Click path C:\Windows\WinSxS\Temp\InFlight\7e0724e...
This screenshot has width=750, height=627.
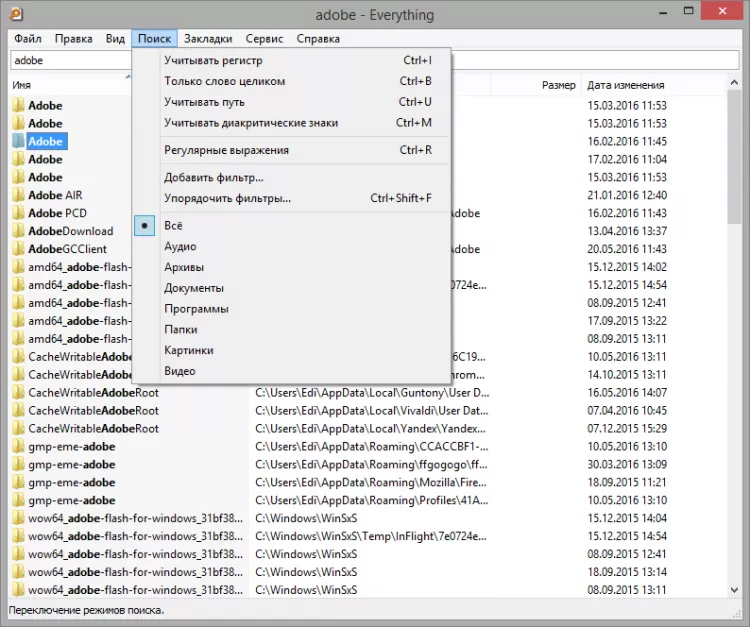[x=371, y=536]
